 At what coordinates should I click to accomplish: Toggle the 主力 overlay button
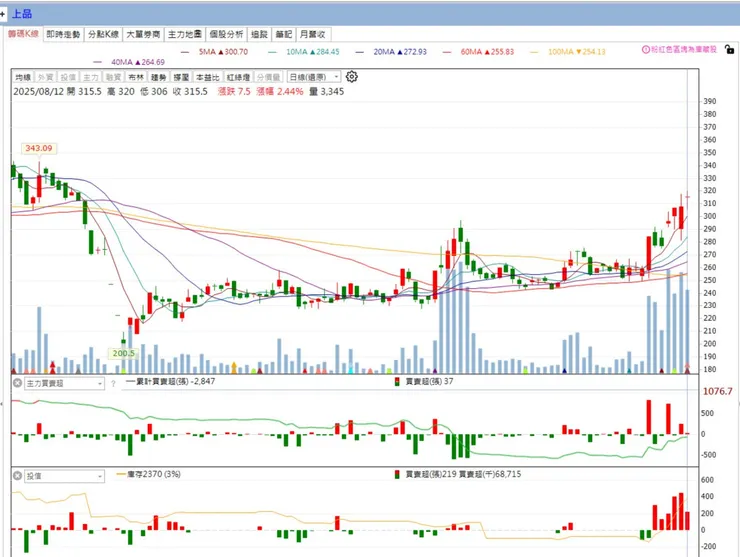pyautogui.click(x=91, y=77)
